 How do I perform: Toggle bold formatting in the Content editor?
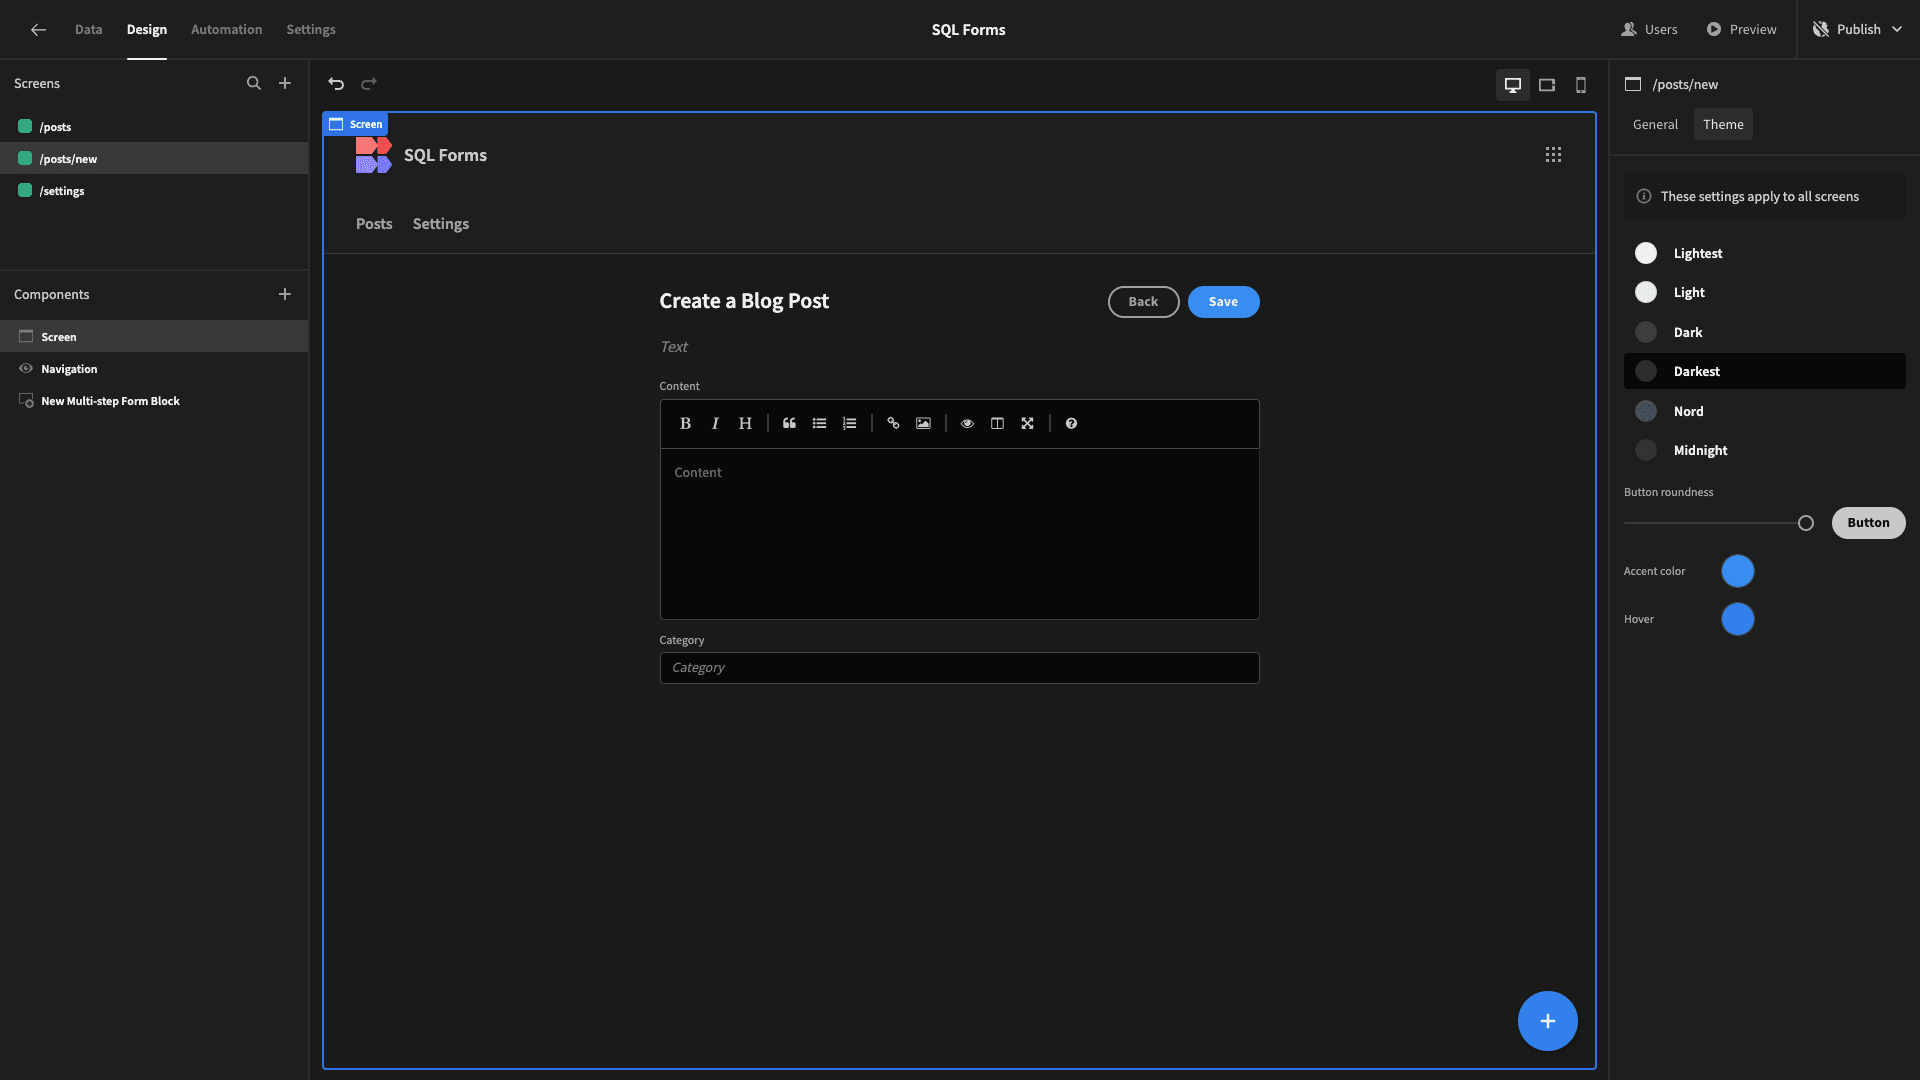[x=685, y=423]
